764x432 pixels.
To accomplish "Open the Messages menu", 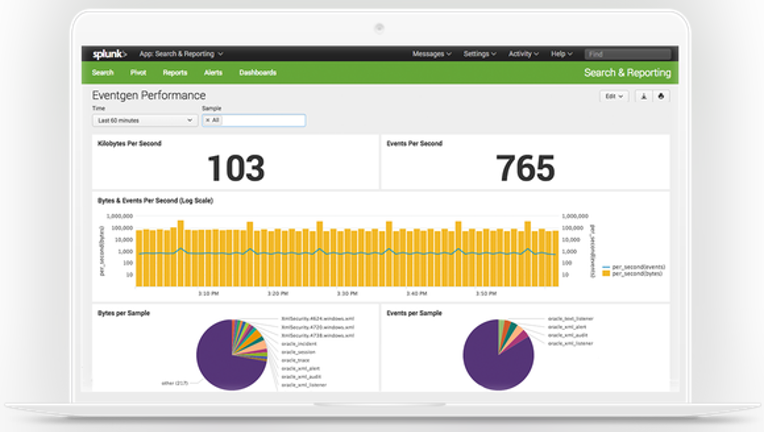I will click(x=432, y=54).
